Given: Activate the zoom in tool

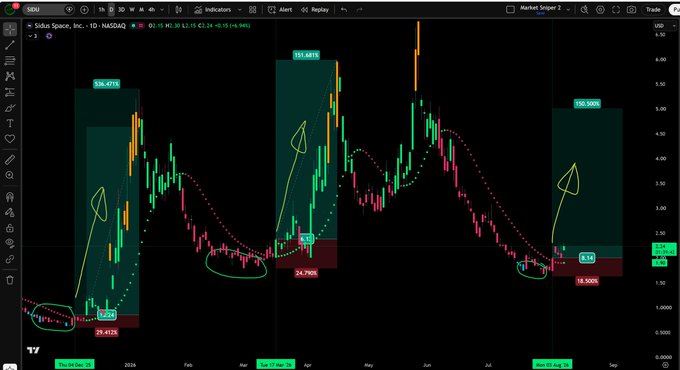Looking at the screenshot, I should pyautogui.click(x=10, y=175).
